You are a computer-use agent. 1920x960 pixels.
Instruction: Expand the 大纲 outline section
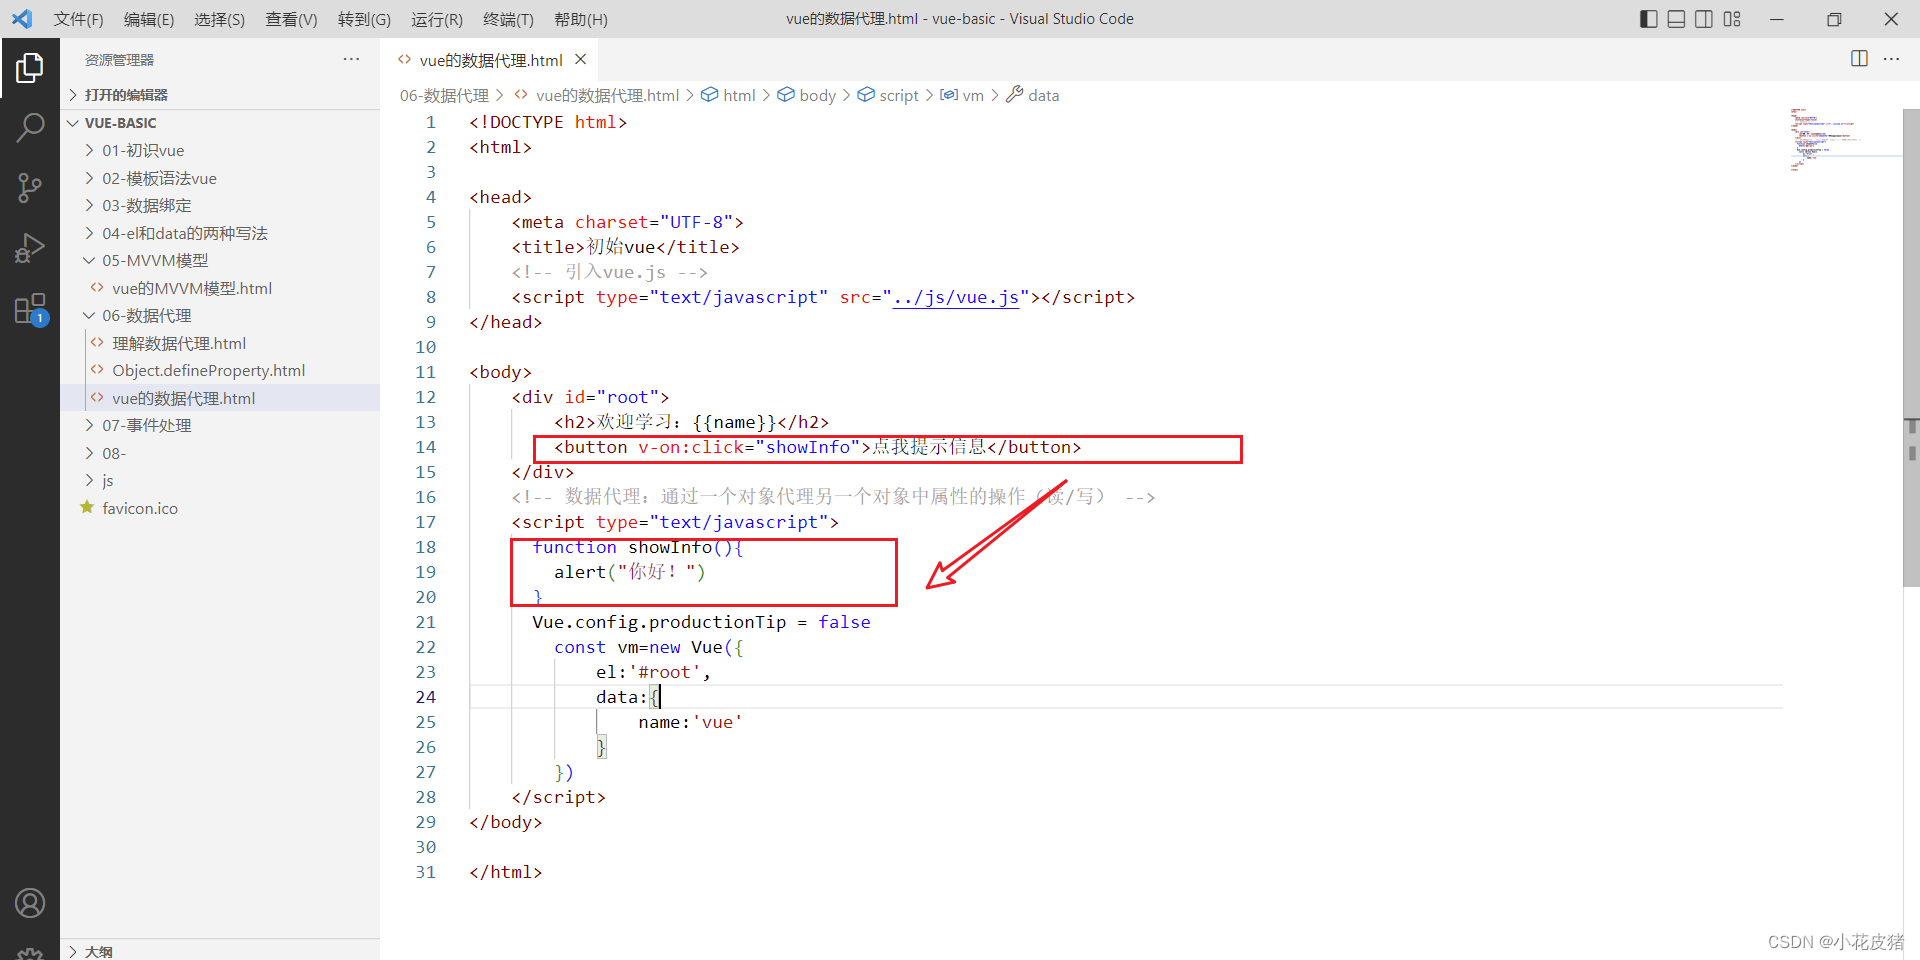220,951
